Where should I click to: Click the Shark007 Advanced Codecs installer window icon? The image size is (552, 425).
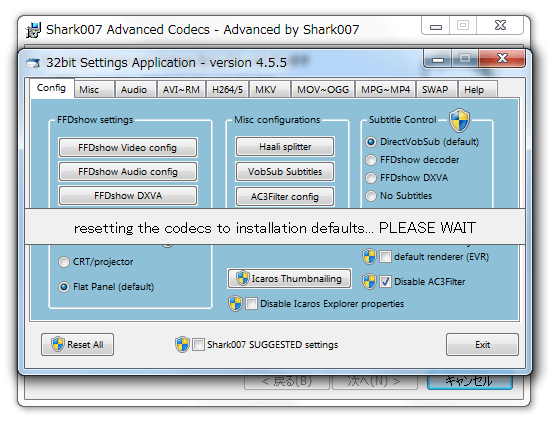[x=34, y=30]
